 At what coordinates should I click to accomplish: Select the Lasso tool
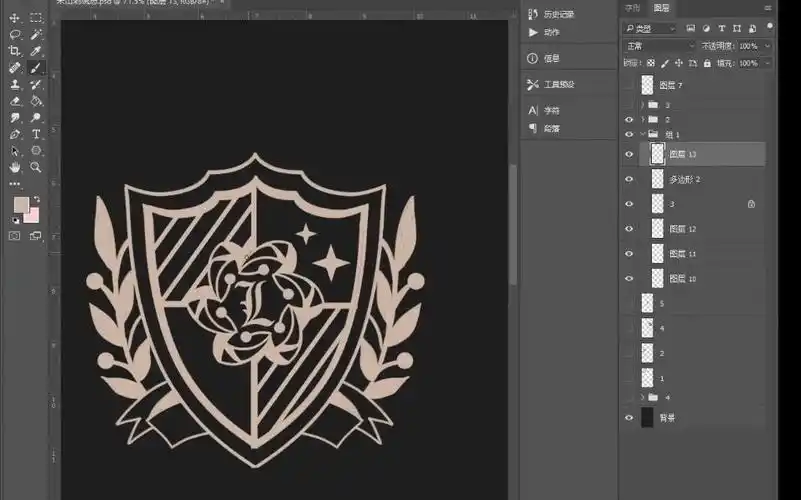[14, 35]
